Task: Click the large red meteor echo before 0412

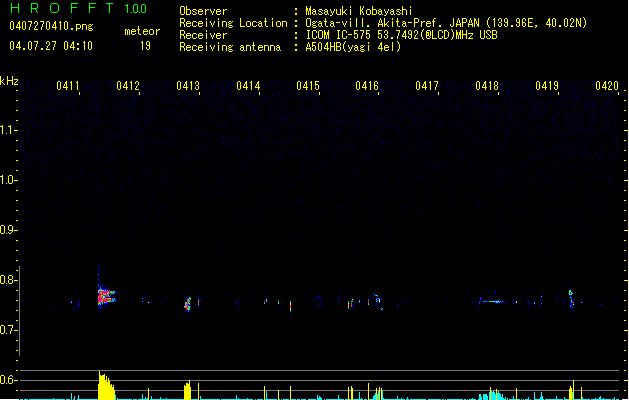Action: (x=106, y=297)
